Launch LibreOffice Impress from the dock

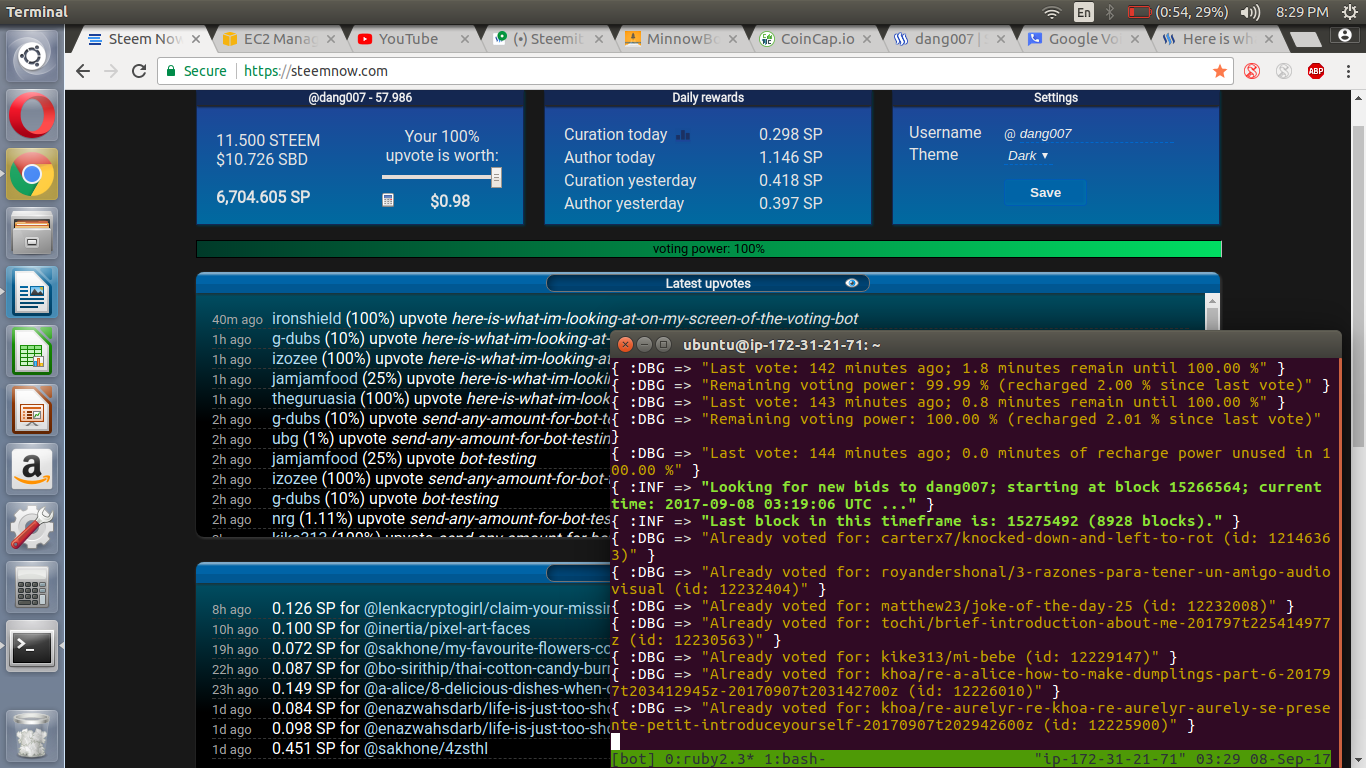(33, 411)
